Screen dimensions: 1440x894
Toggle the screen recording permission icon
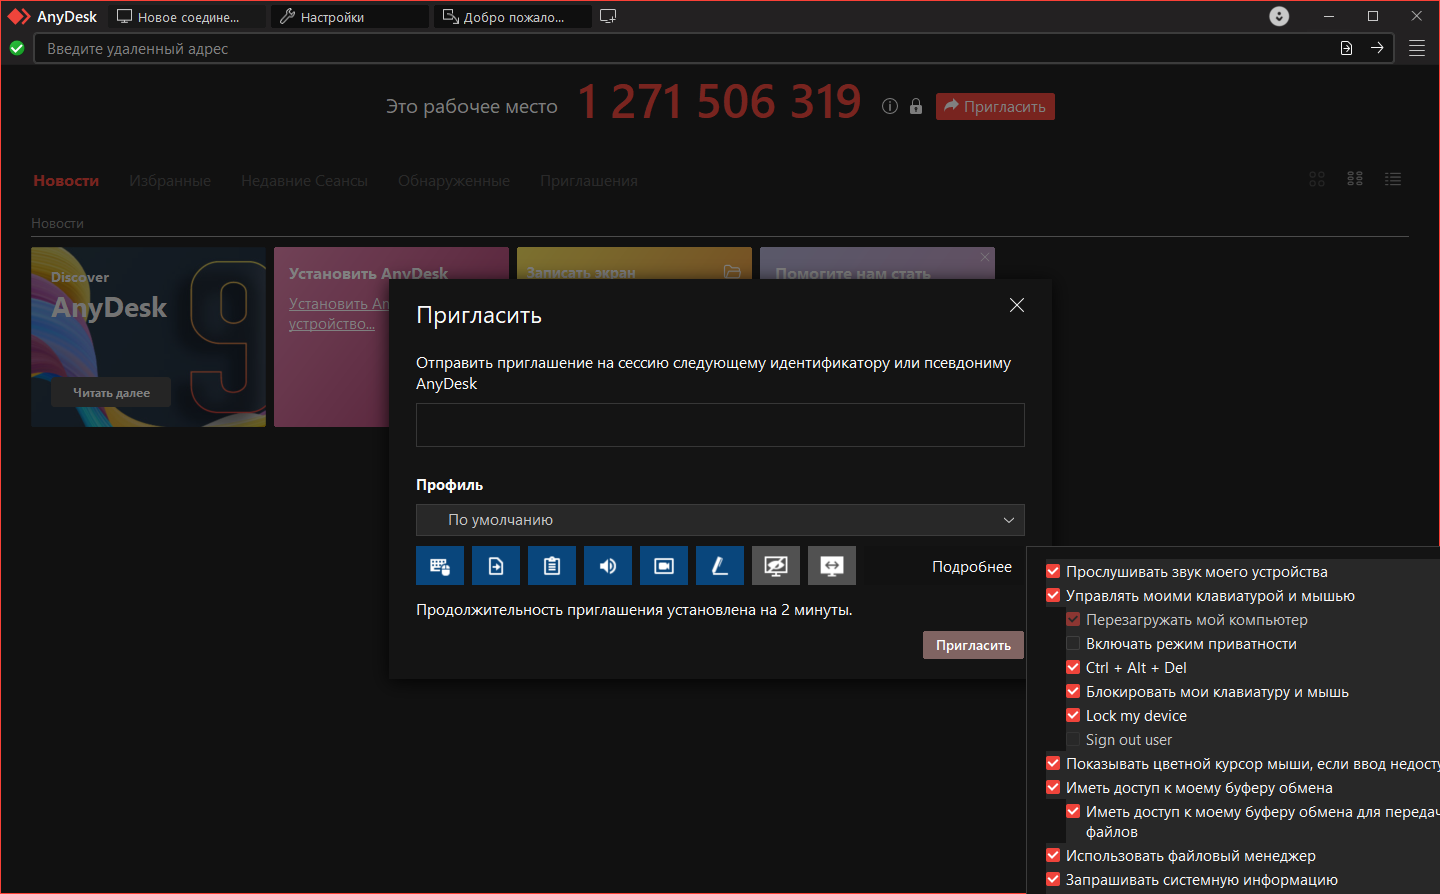click(664, 566)
